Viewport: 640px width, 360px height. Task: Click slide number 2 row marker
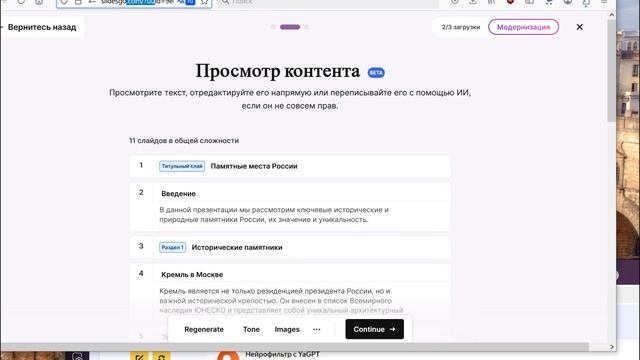[x=141, y=192]
